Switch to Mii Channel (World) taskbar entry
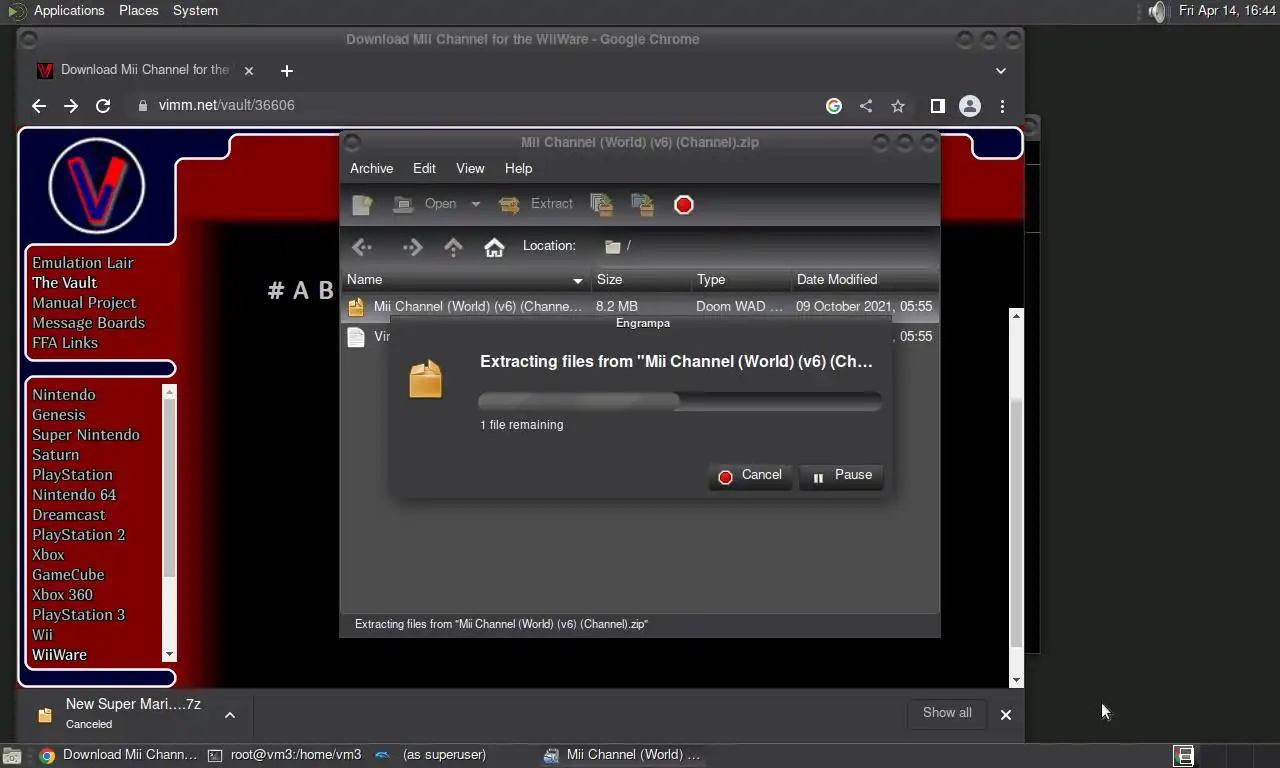 (622, 755)
